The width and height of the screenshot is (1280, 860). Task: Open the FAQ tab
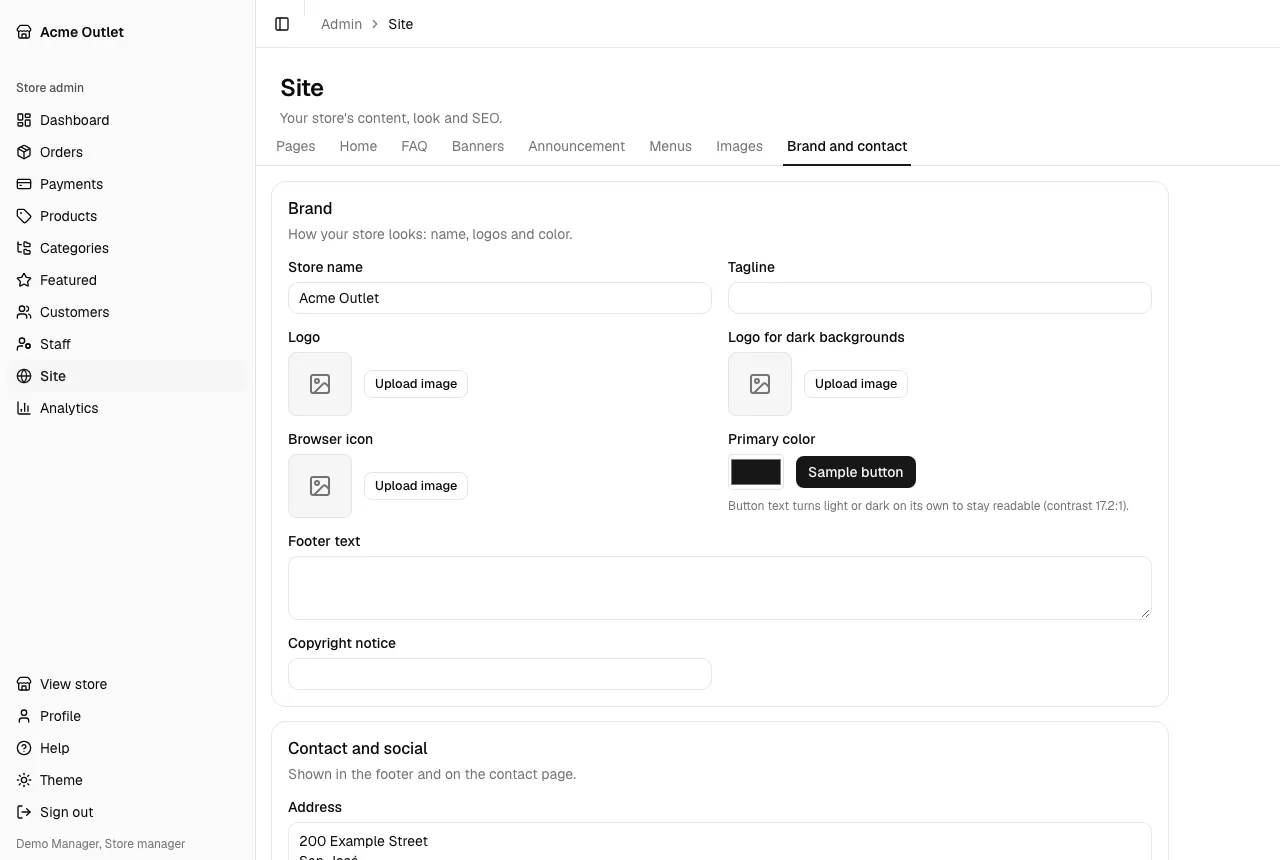(414, 146)
